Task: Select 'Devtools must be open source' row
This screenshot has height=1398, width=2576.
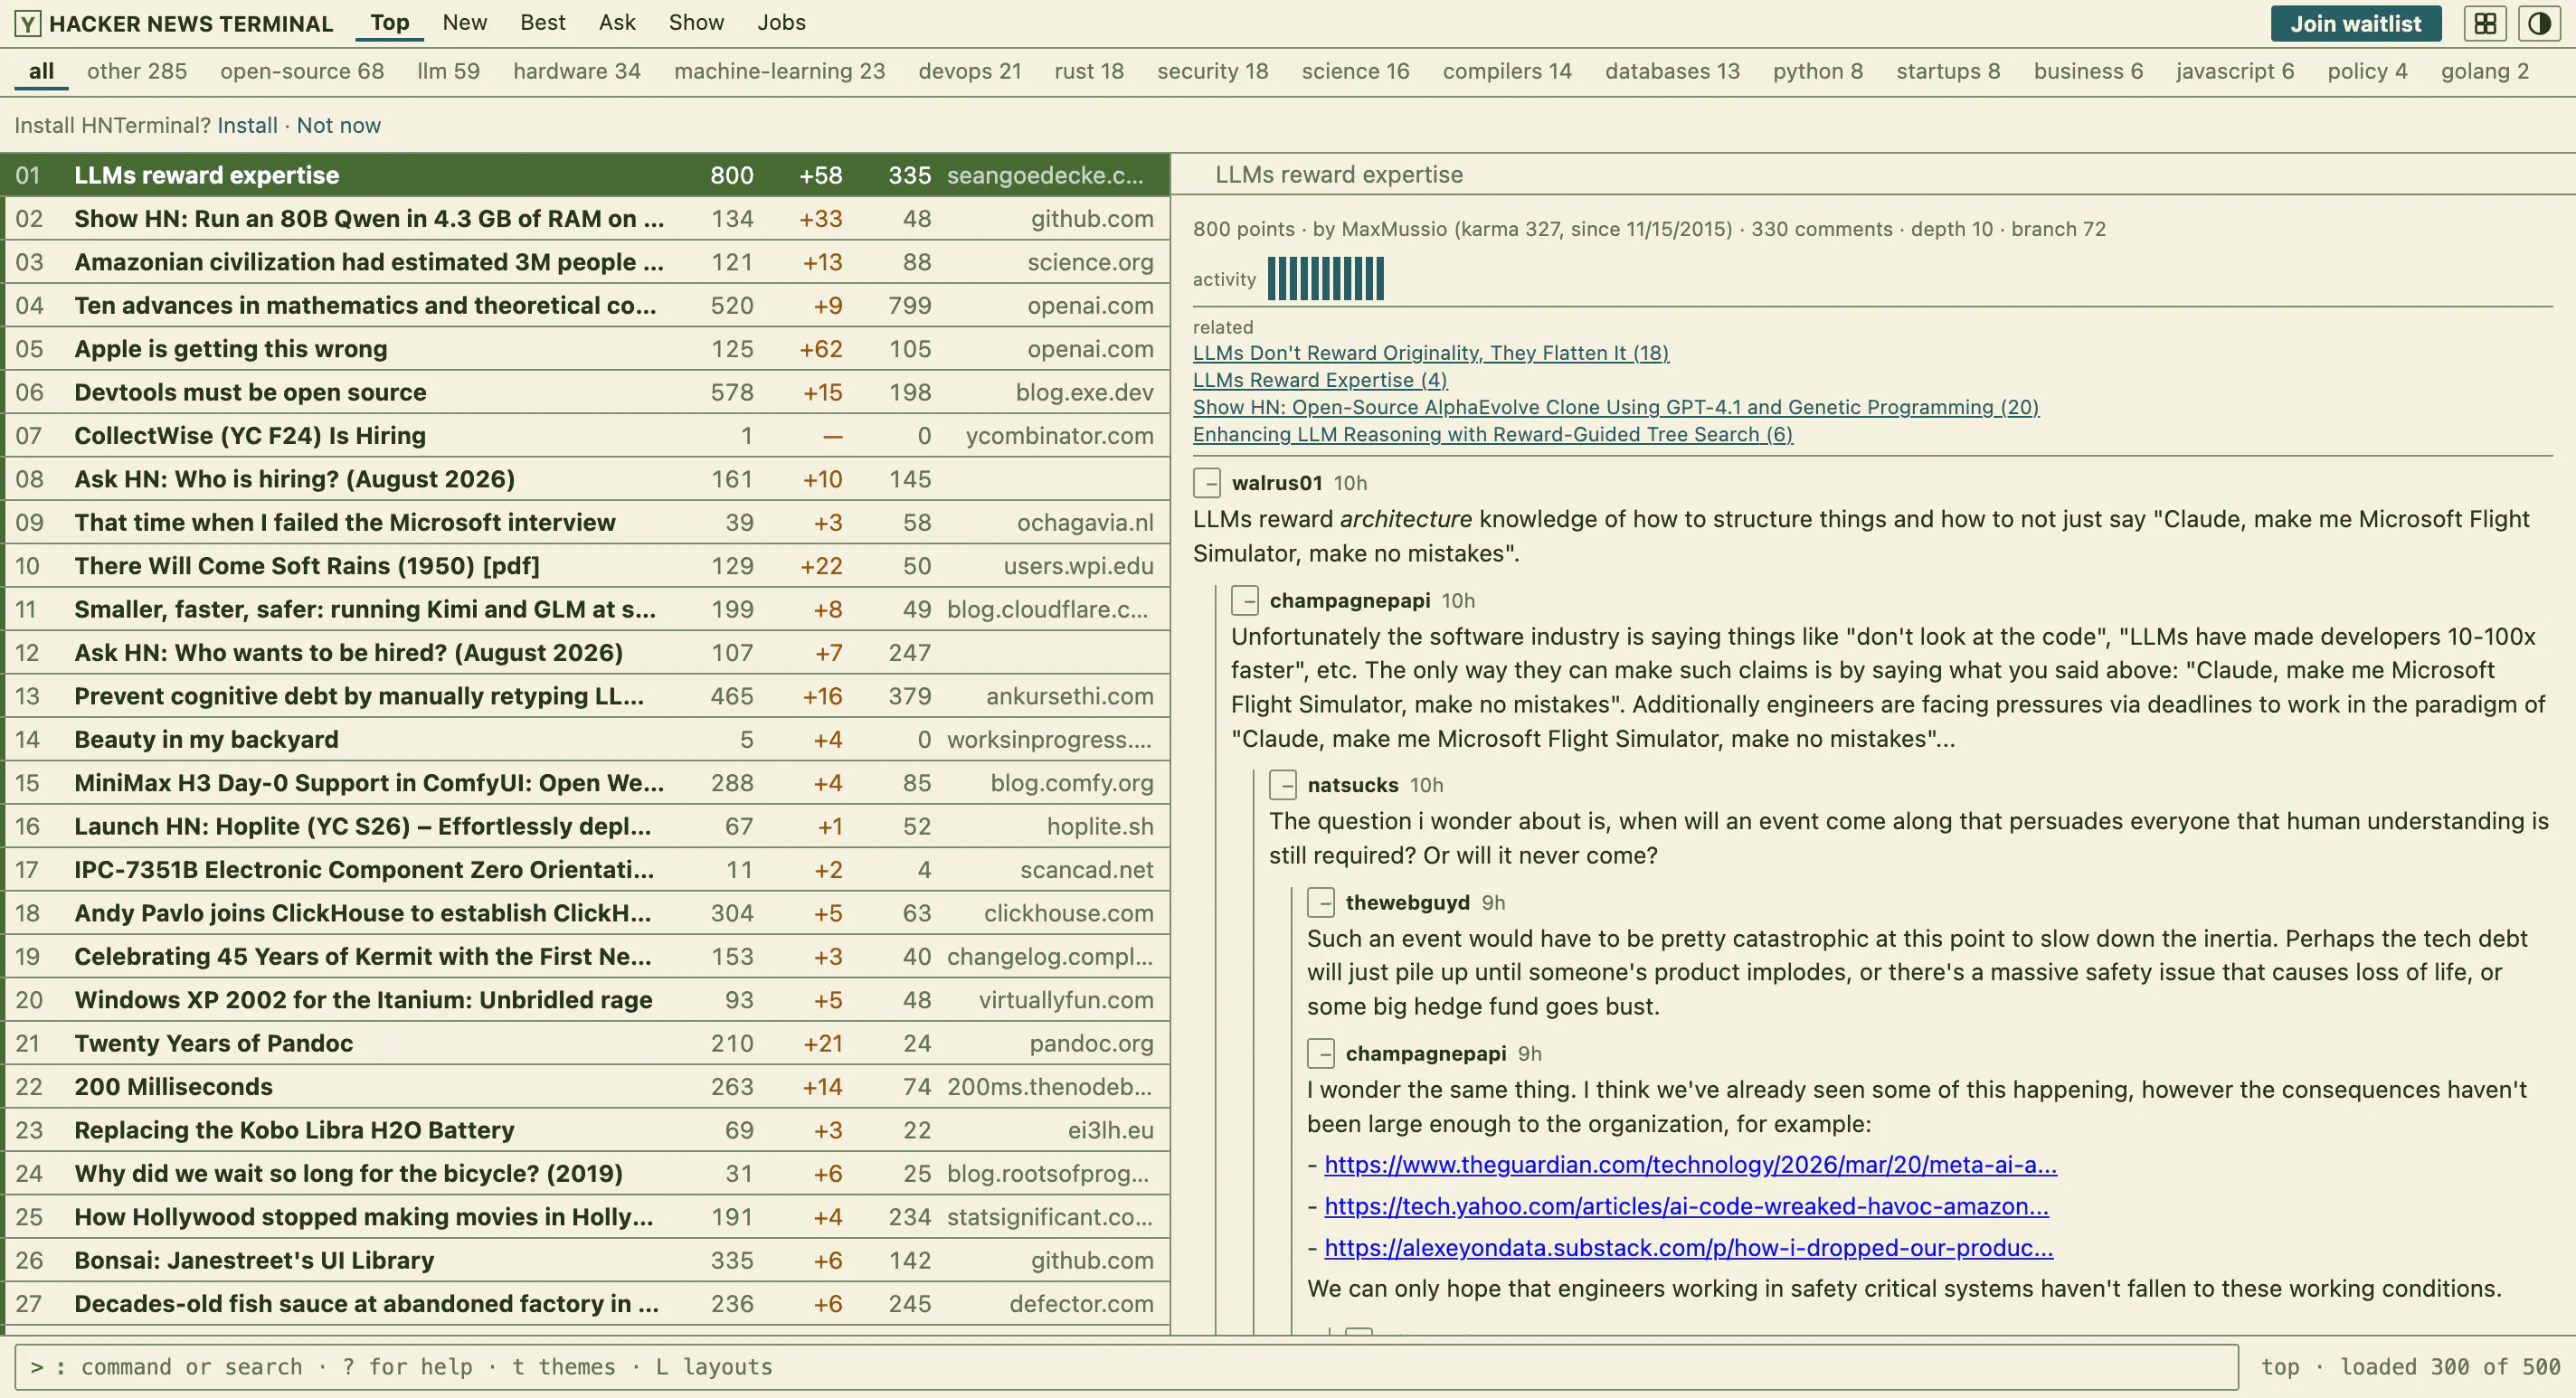Action: point(587,392)
